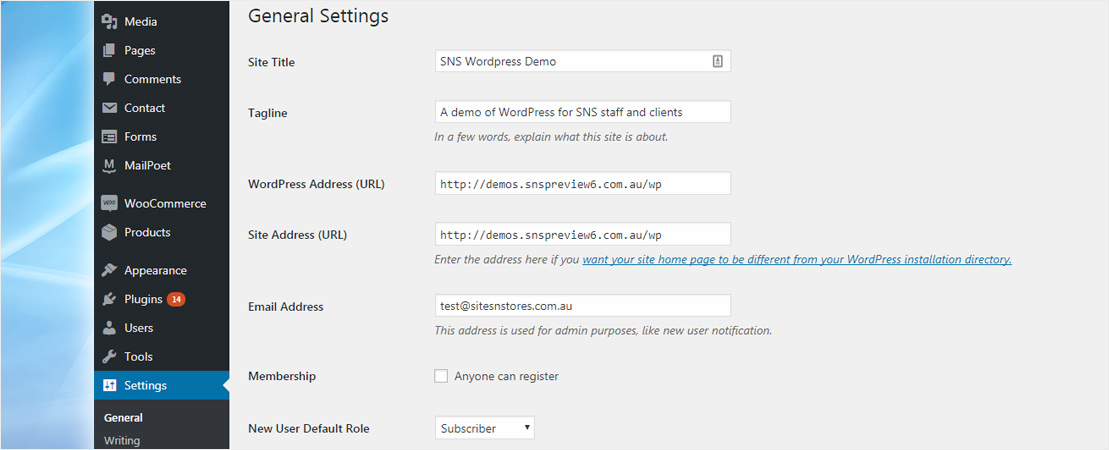Open the New User Default Role dropdown
Screen dimensions: 1109x450
485,428
